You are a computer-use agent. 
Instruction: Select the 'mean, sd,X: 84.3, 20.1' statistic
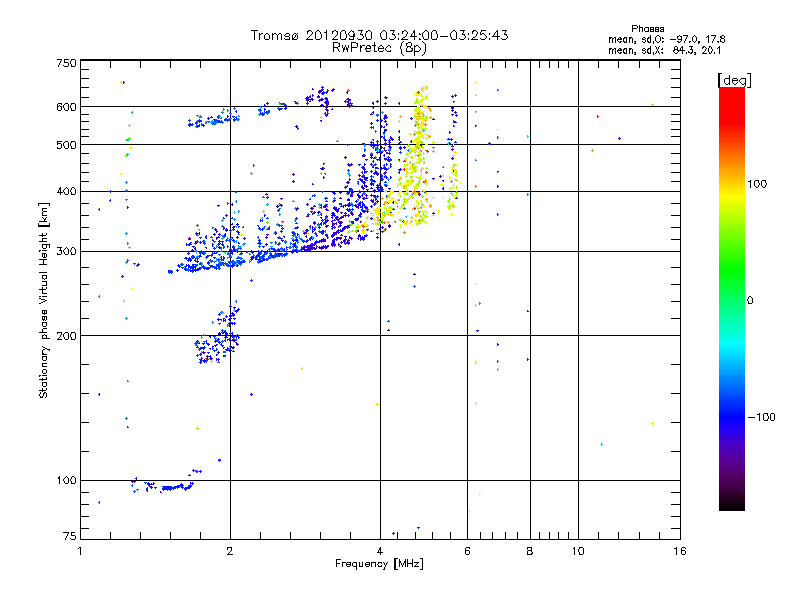pyautogui.click(x=664, y=50)
